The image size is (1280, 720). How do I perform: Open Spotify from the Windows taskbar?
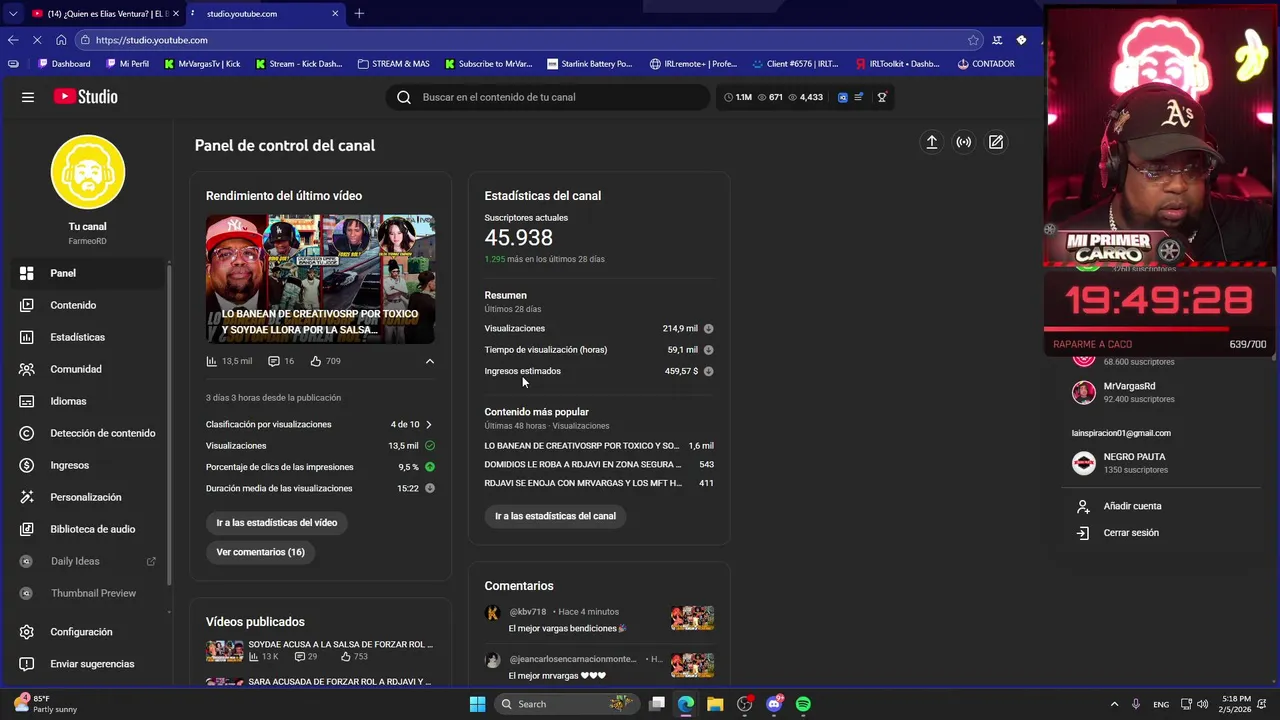803,704
